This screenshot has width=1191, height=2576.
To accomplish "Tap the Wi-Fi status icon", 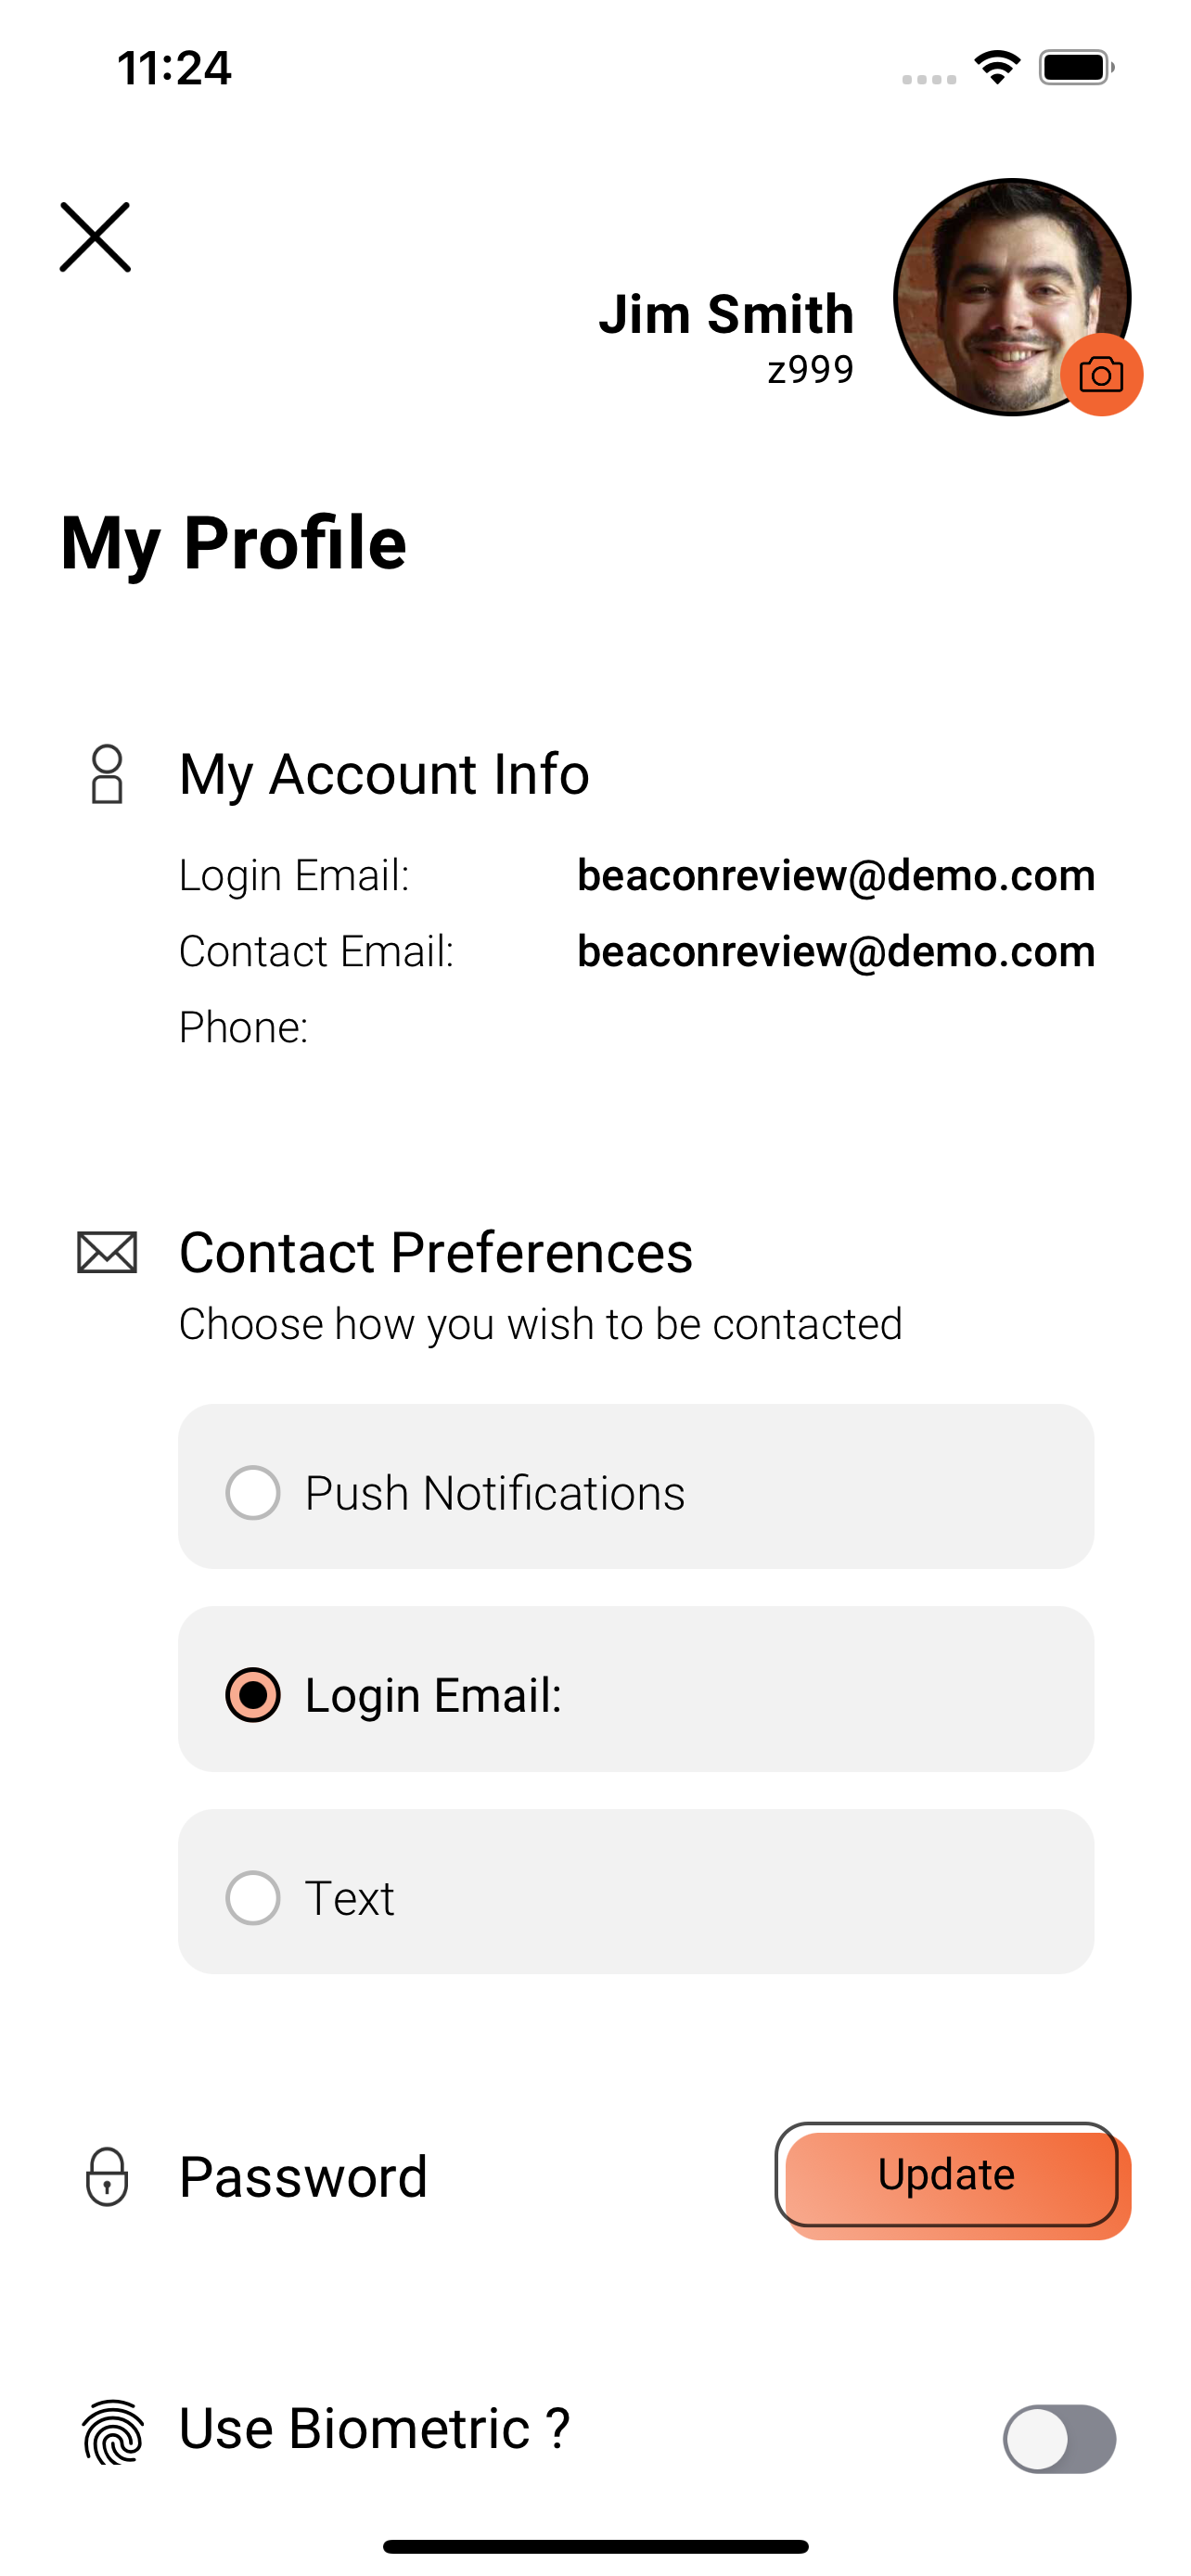I will click(997, 67).
